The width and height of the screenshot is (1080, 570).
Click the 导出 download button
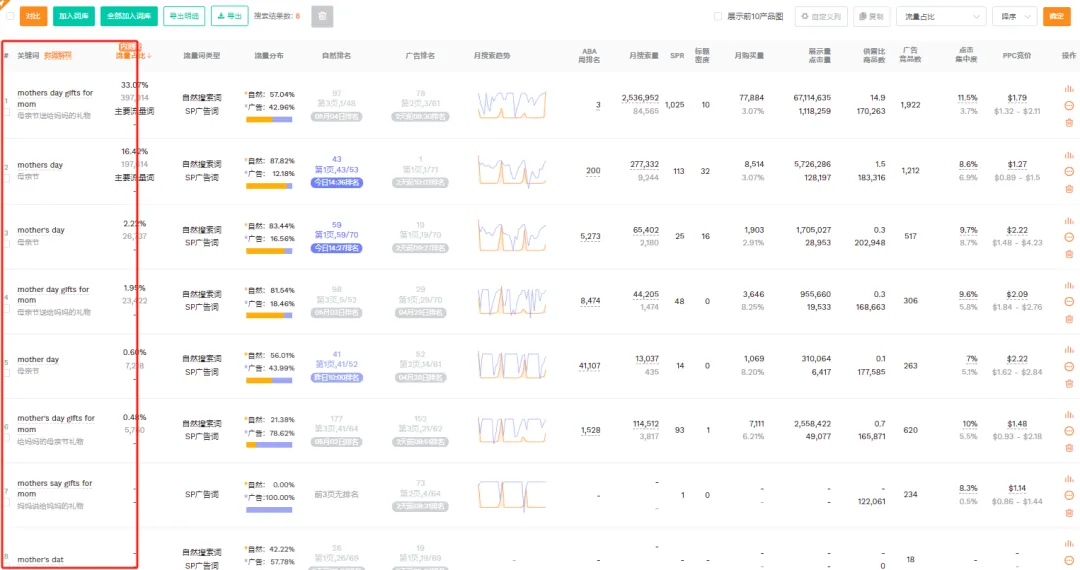click(229, 16)
